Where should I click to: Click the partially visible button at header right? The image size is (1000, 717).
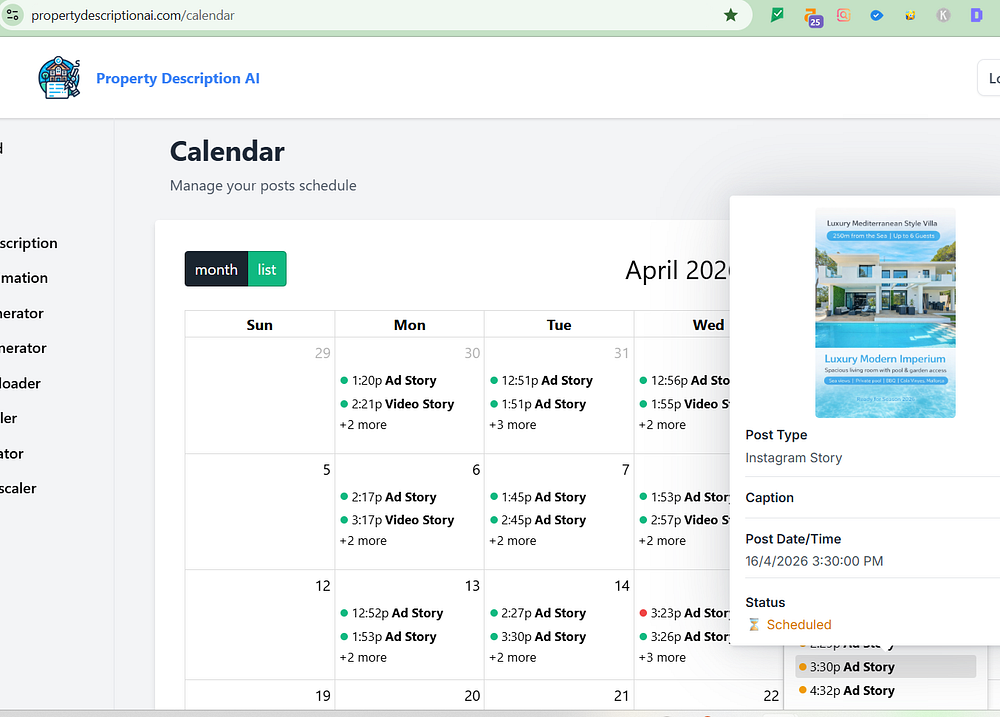point(989,78)
